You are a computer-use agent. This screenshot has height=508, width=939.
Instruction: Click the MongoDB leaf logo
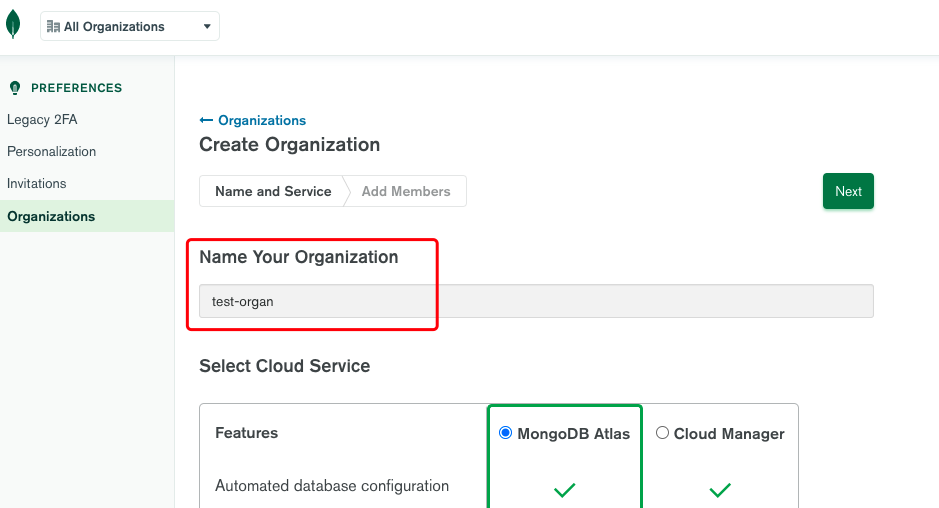(x=13, y=25)
